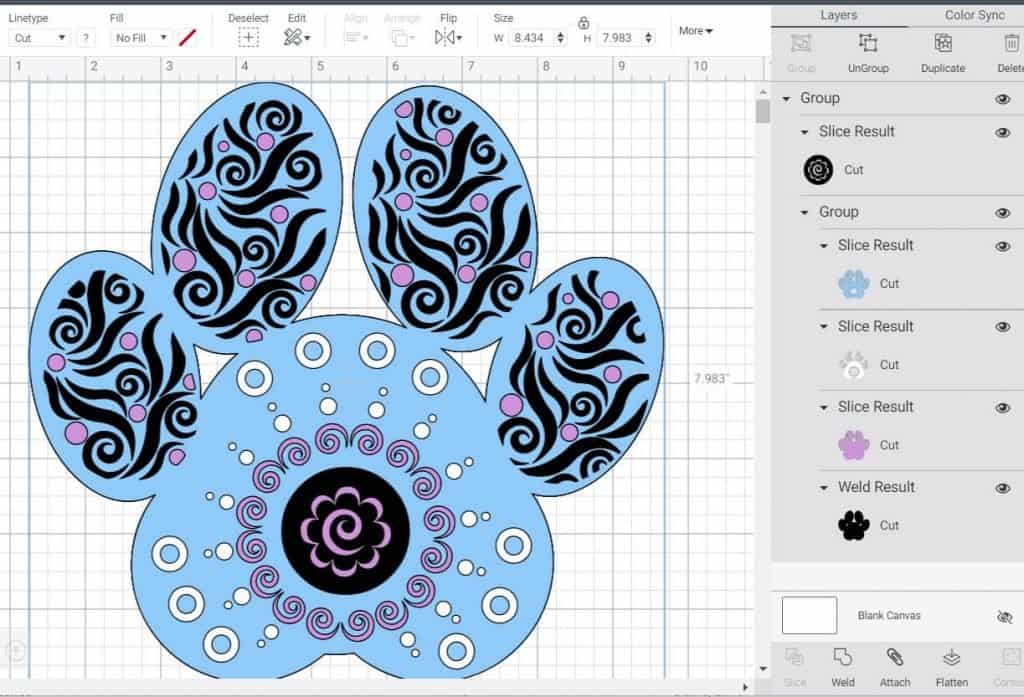Click the canvas horizontal scroll-right arrow
The width and height of the screenshot is (1024, 697).
point(745,687)
